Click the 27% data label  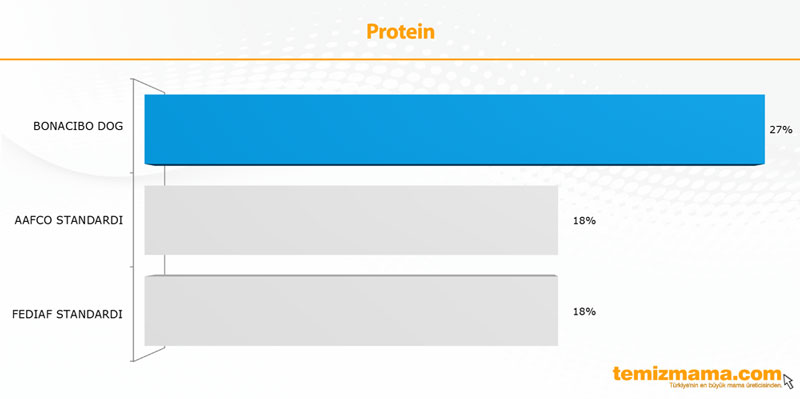pyautogui.click(x=781, y=130)
